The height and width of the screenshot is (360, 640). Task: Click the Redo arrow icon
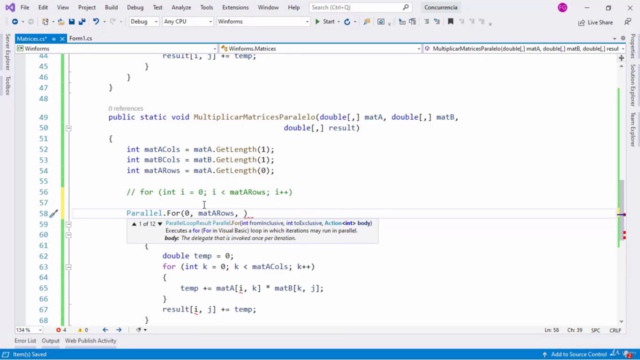pos(113,22)
